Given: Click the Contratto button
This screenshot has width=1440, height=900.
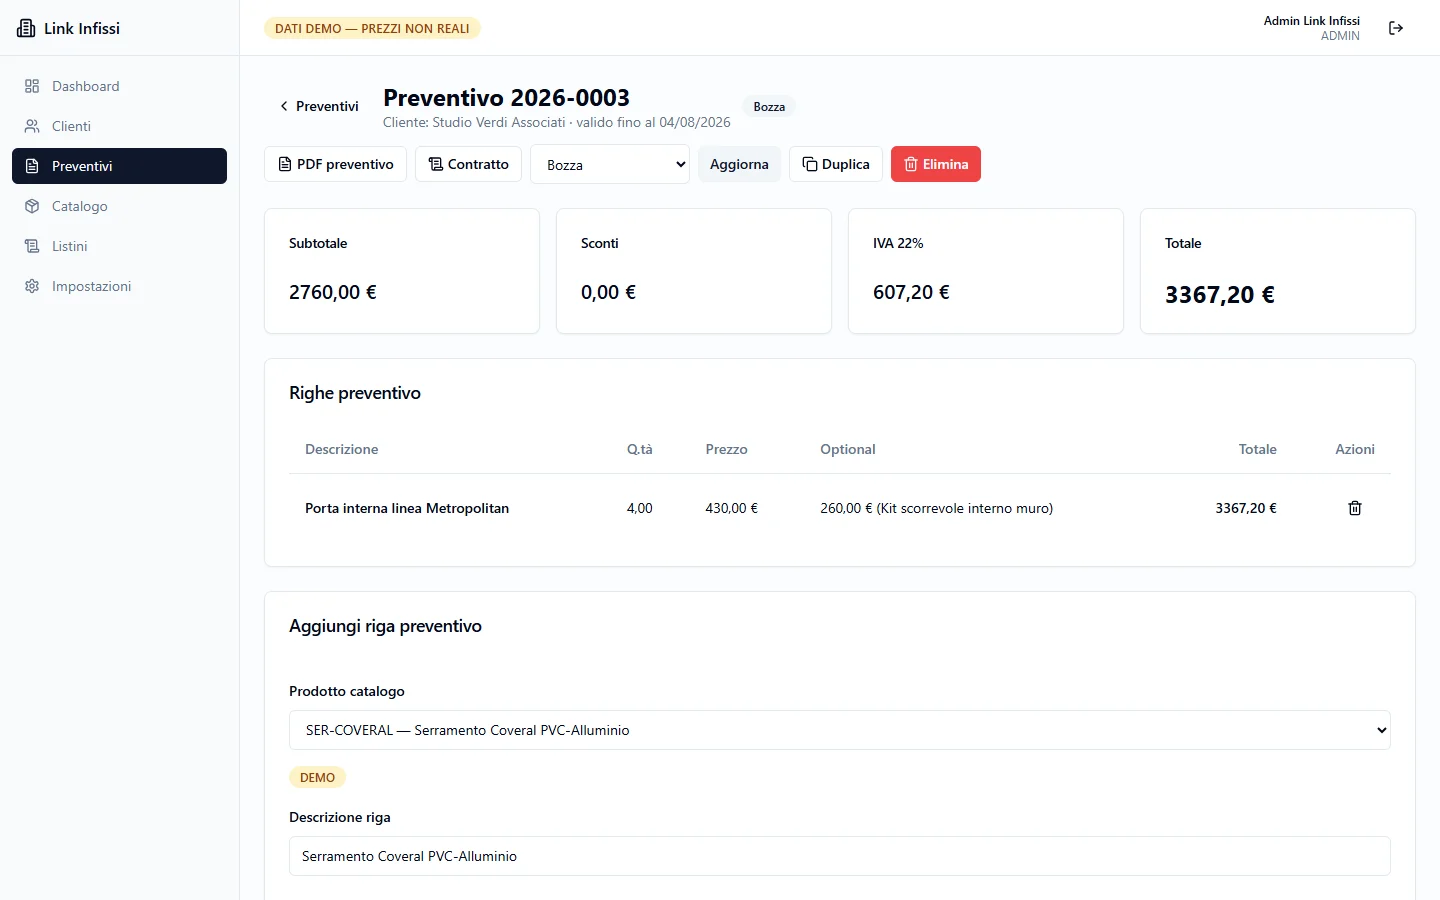Looking at the screenshot, I should (468, 164).
